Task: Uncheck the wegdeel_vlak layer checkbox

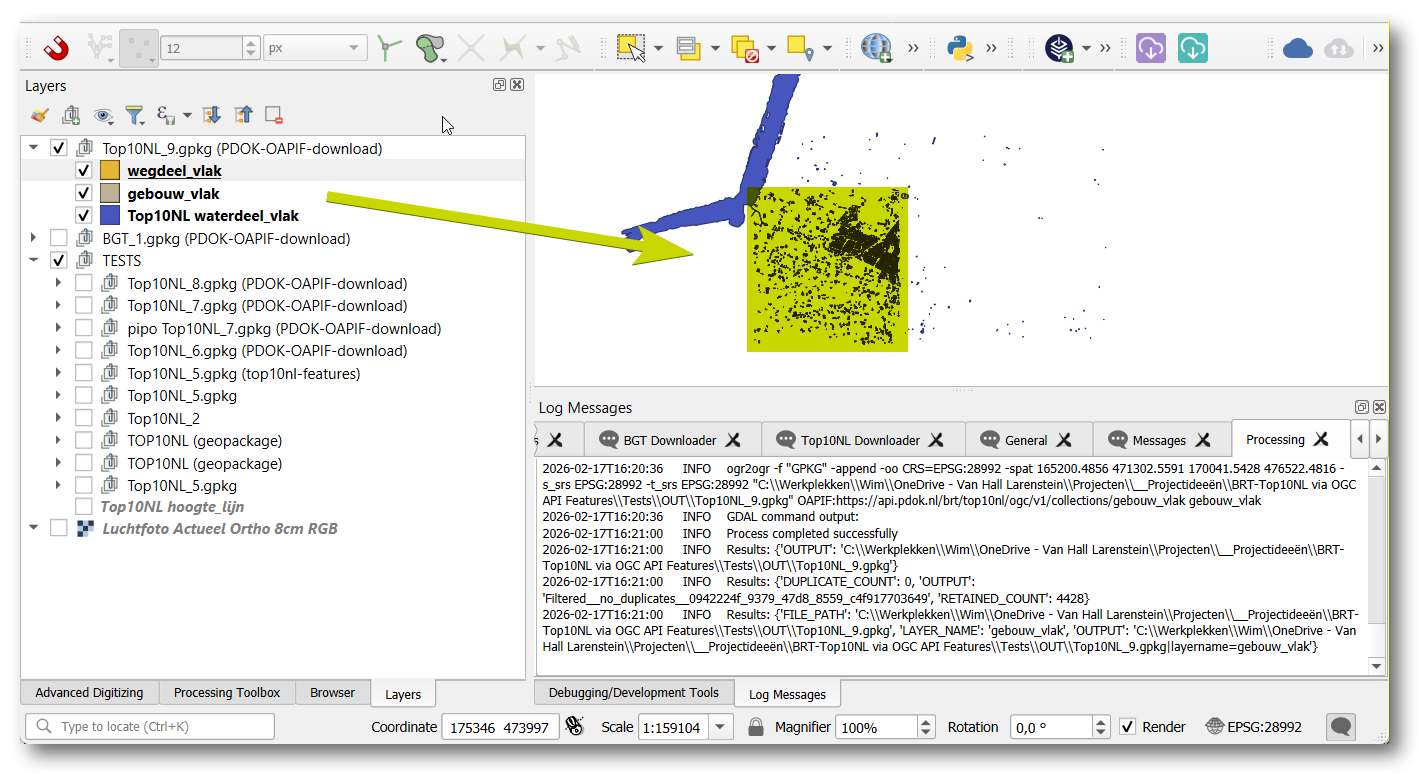Action: [x=84, y=171]
